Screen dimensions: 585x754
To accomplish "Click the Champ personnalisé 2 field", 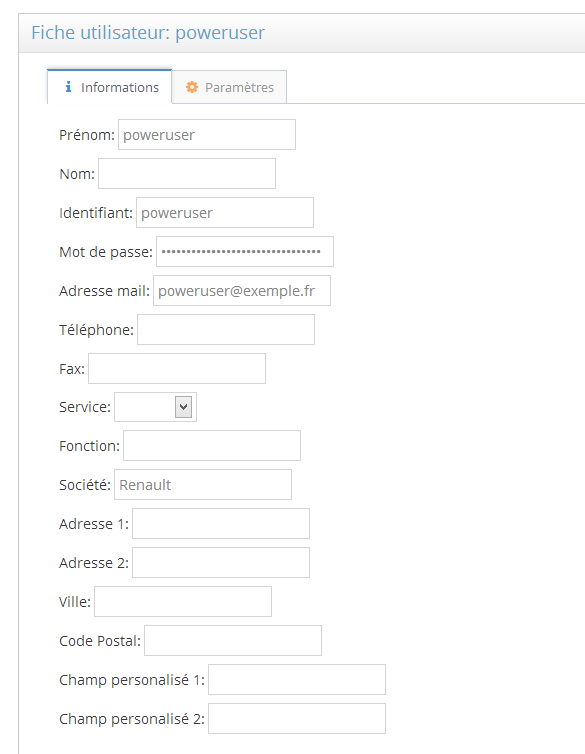I will click(297, 718).
